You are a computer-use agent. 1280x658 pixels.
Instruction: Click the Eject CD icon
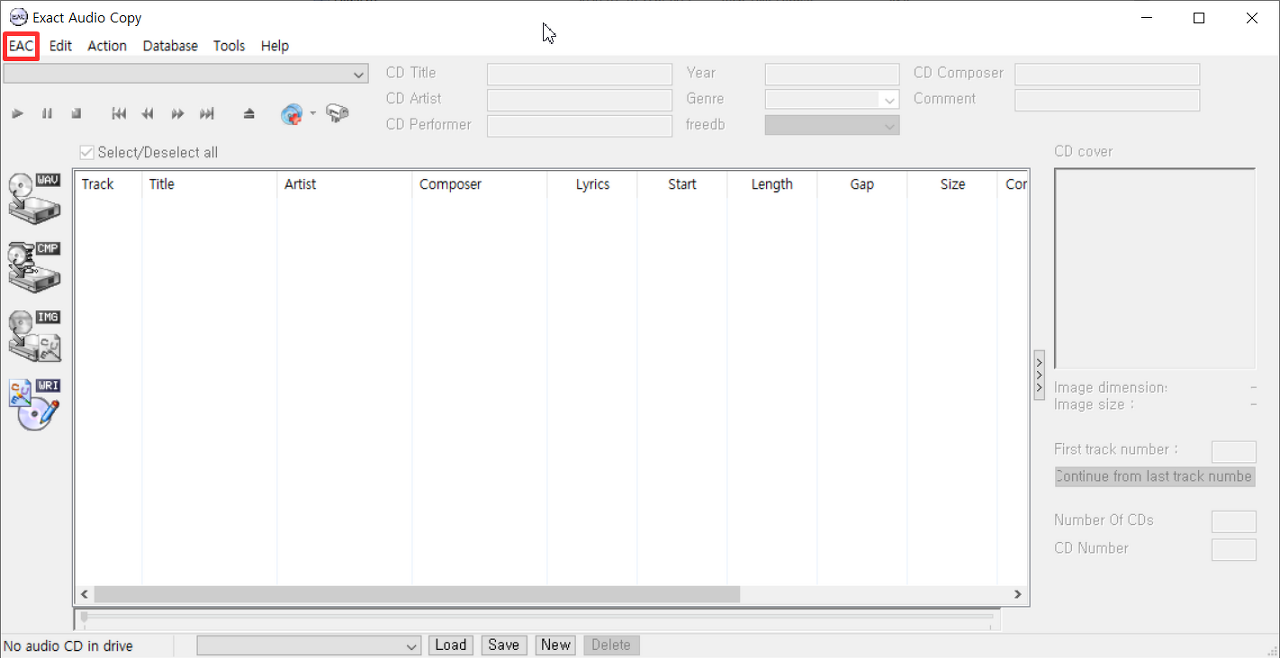[249, 114]
